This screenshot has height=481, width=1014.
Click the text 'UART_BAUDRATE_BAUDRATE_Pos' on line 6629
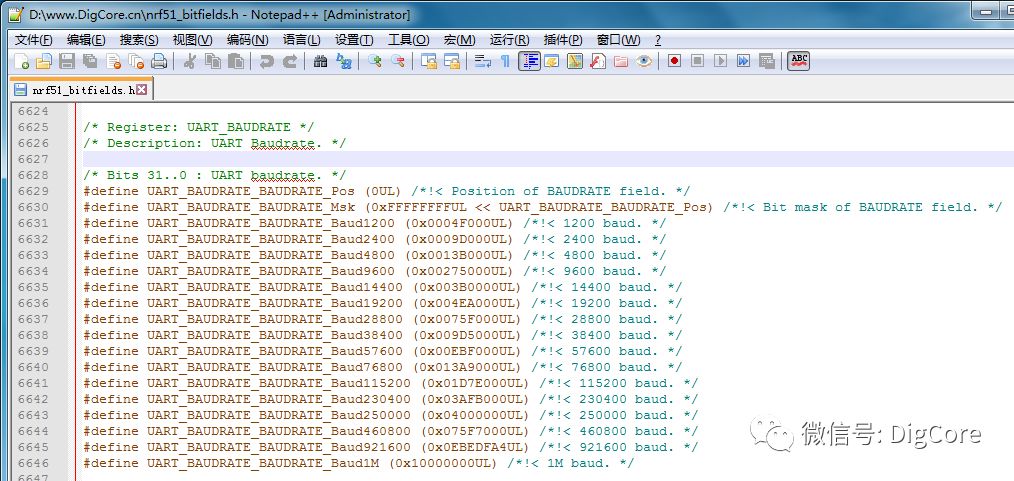tap(252, 191)
